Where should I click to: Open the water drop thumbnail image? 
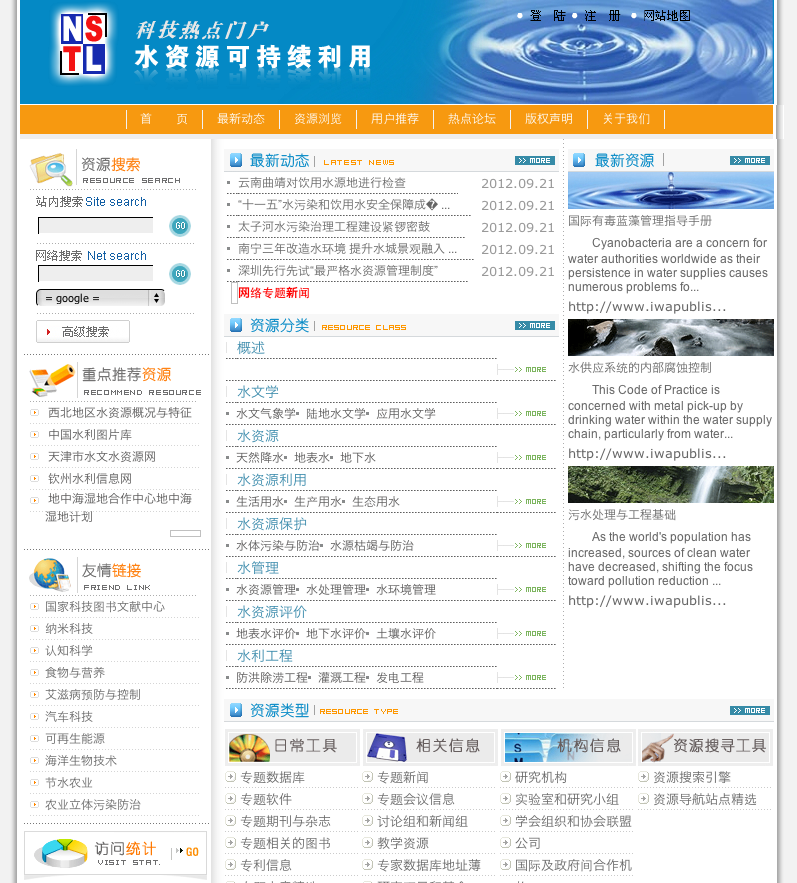(670, 190)
